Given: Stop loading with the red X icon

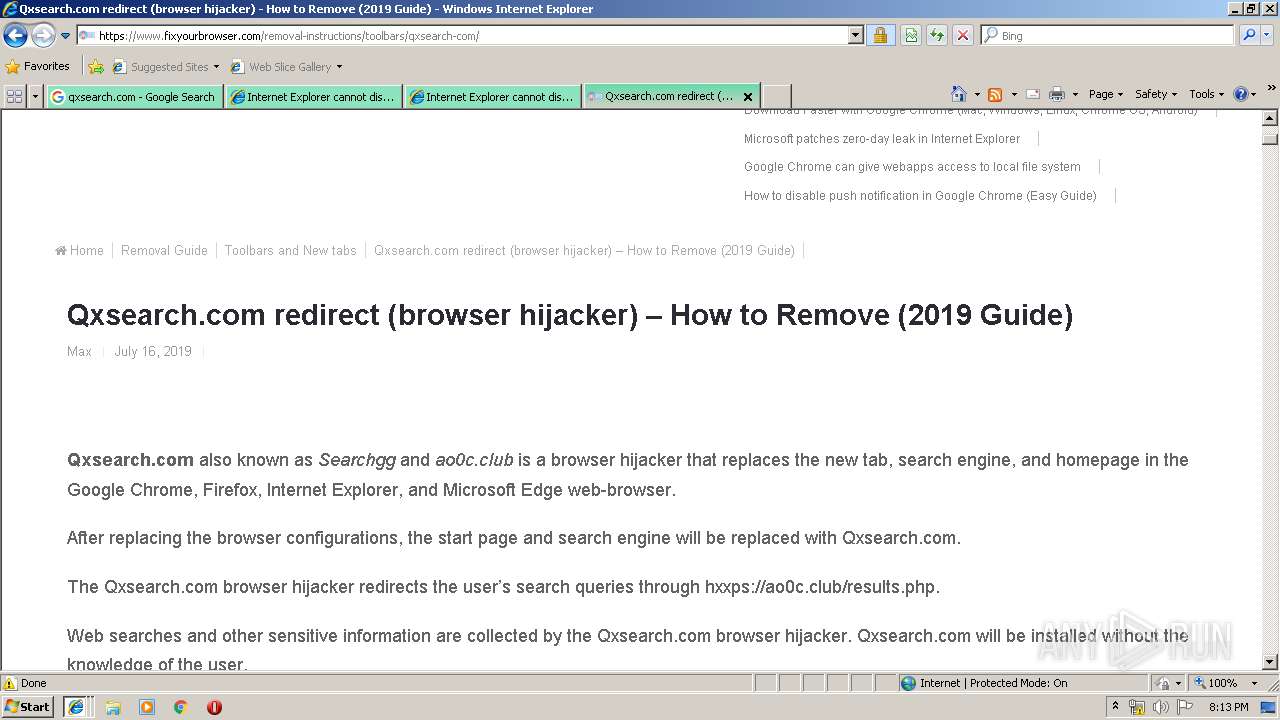Looking at the screenshot, I should (963, 36).
